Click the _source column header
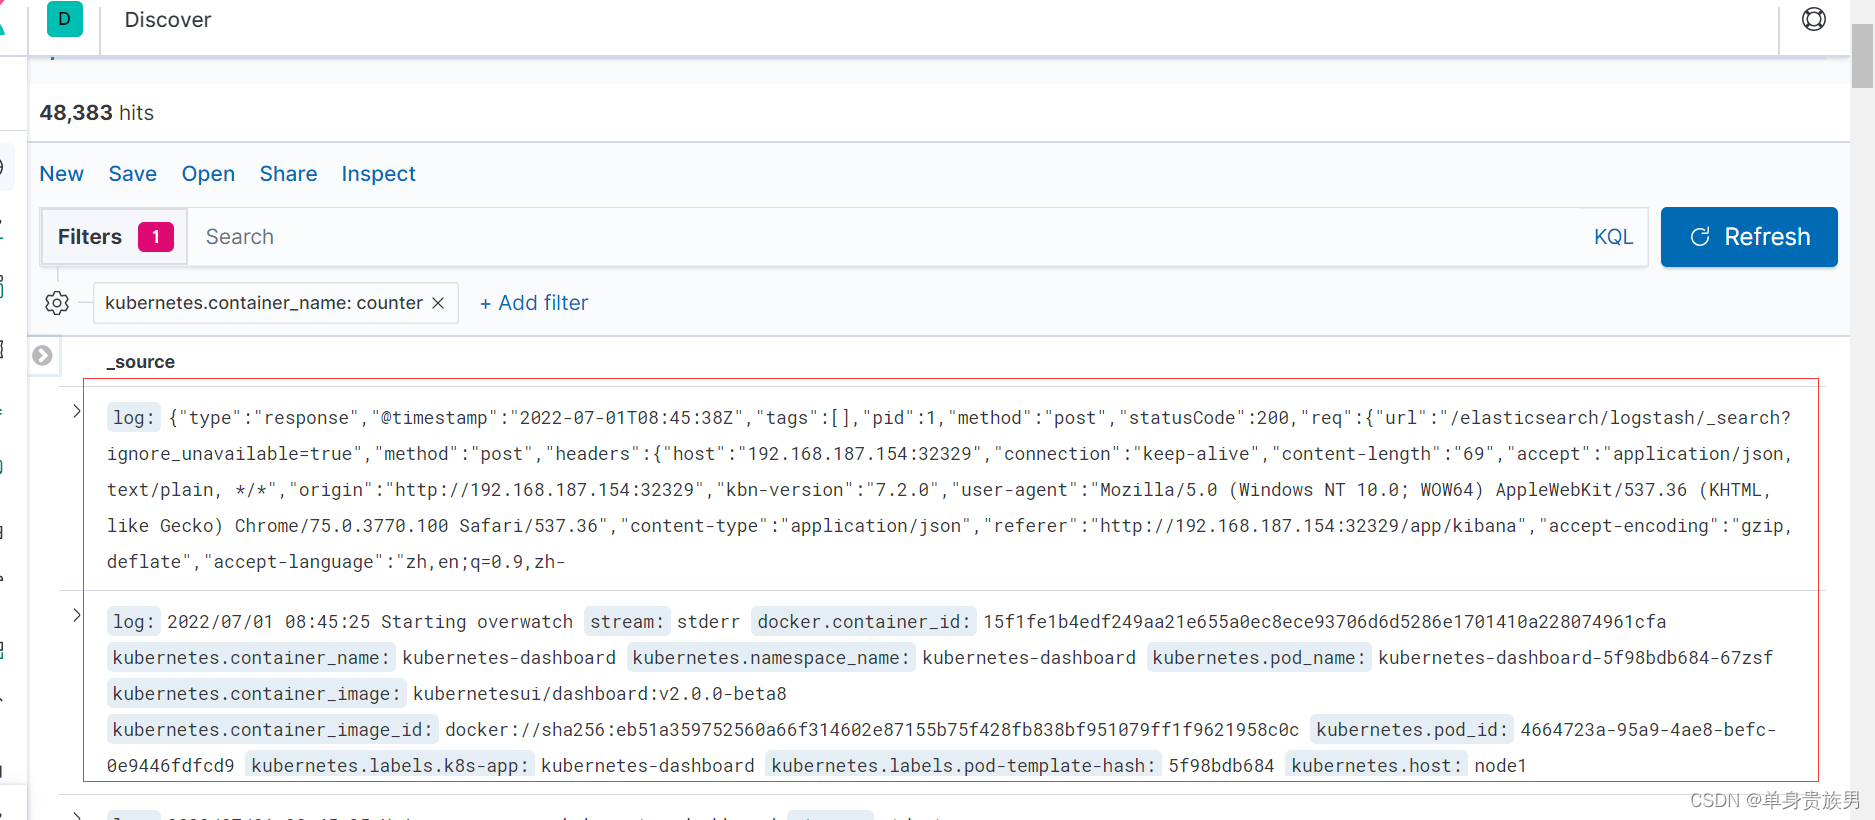Image resolution: width=1875 pixels, height=820 pixels. coord(141,362)
